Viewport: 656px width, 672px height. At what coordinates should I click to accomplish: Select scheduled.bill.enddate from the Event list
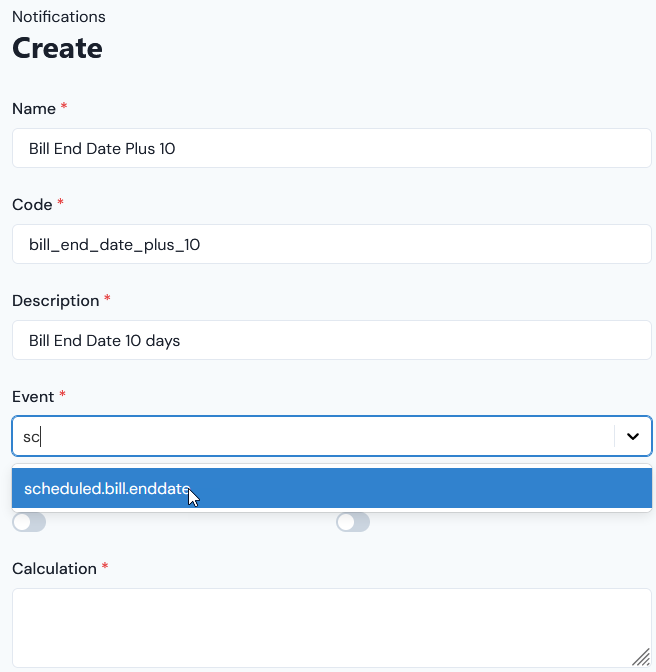(x=332, y=488)
